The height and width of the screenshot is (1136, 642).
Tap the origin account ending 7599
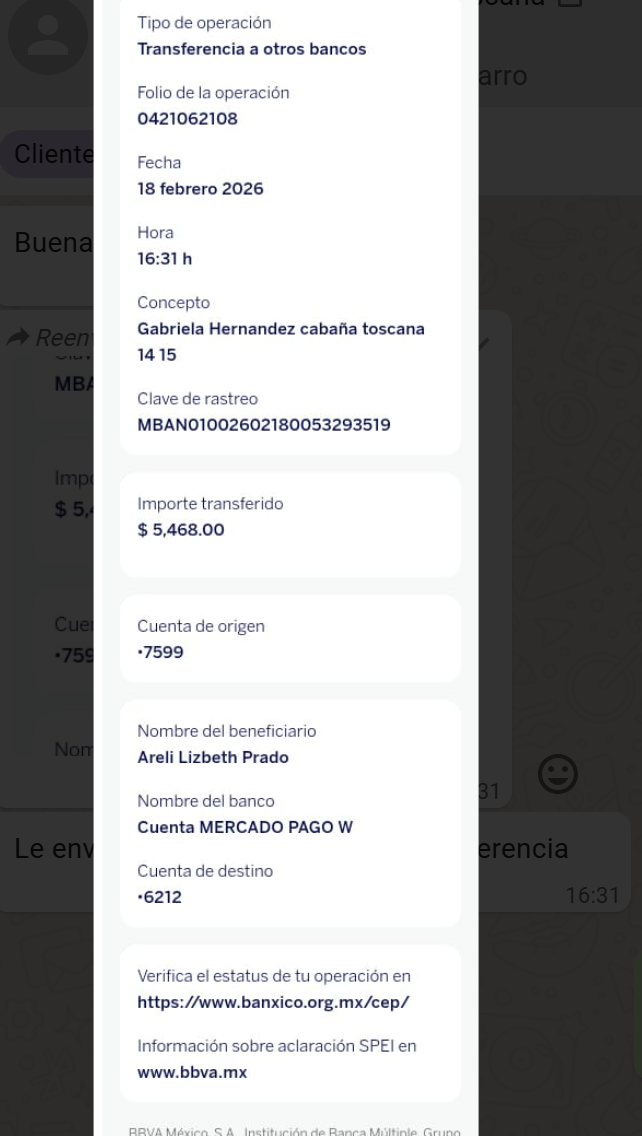(160, 653)
